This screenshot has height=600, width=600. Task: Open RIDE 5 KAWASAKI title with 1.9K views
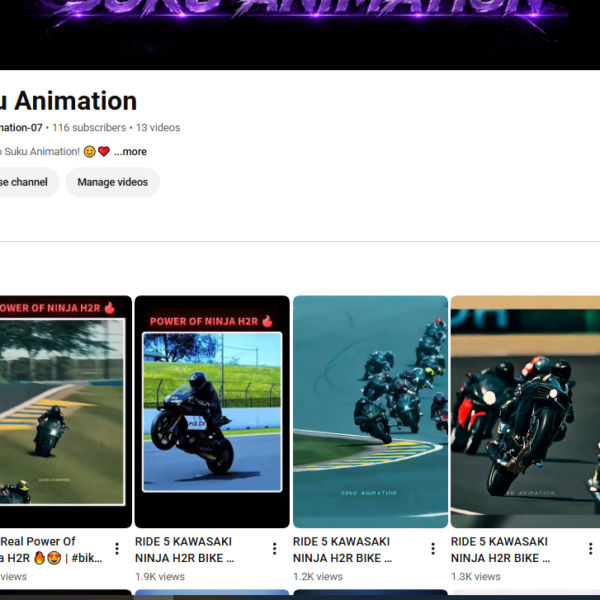tap(184, 549)
